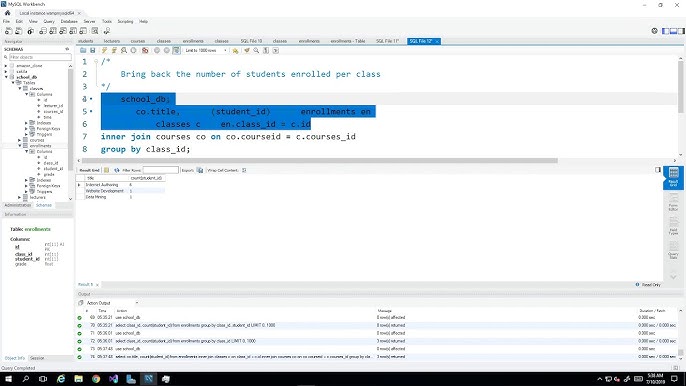This screenshot has height=386, width=686.
Task: Switch to the SQL File 10 tab
Action: tap(251, 41)
